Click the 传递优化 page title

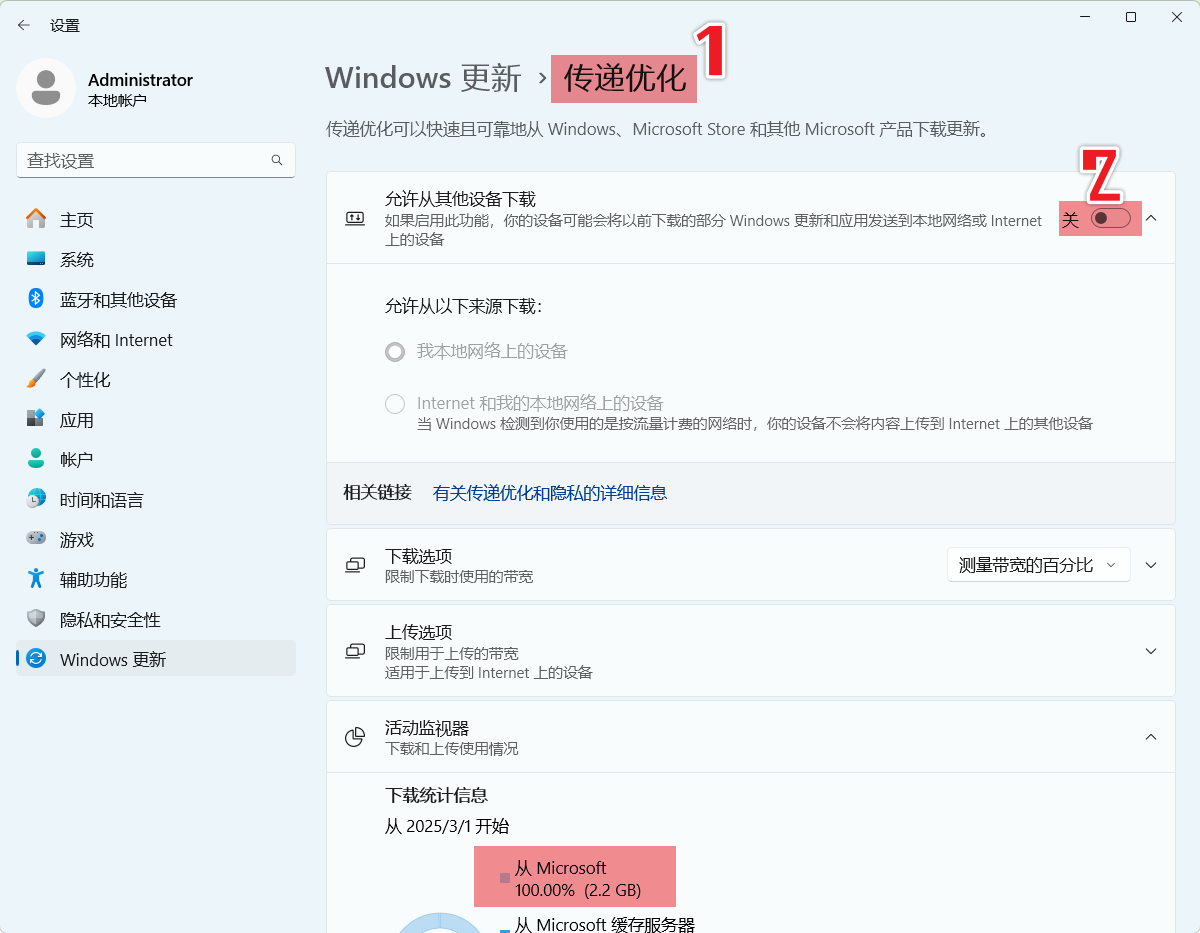pos(624,78)
